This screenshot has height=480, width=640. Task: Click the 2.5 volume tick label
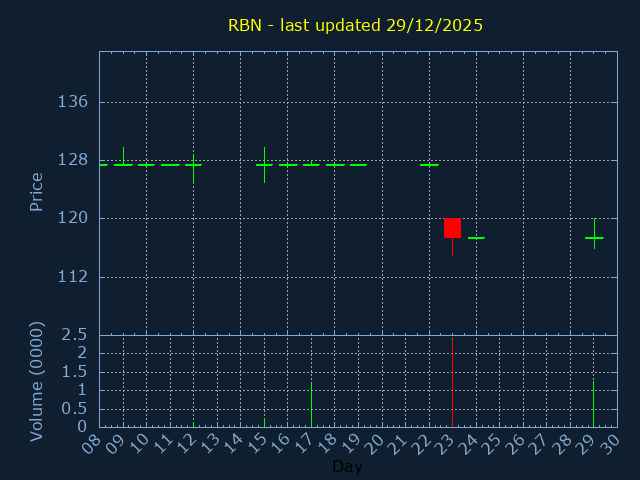click(76, 334)
